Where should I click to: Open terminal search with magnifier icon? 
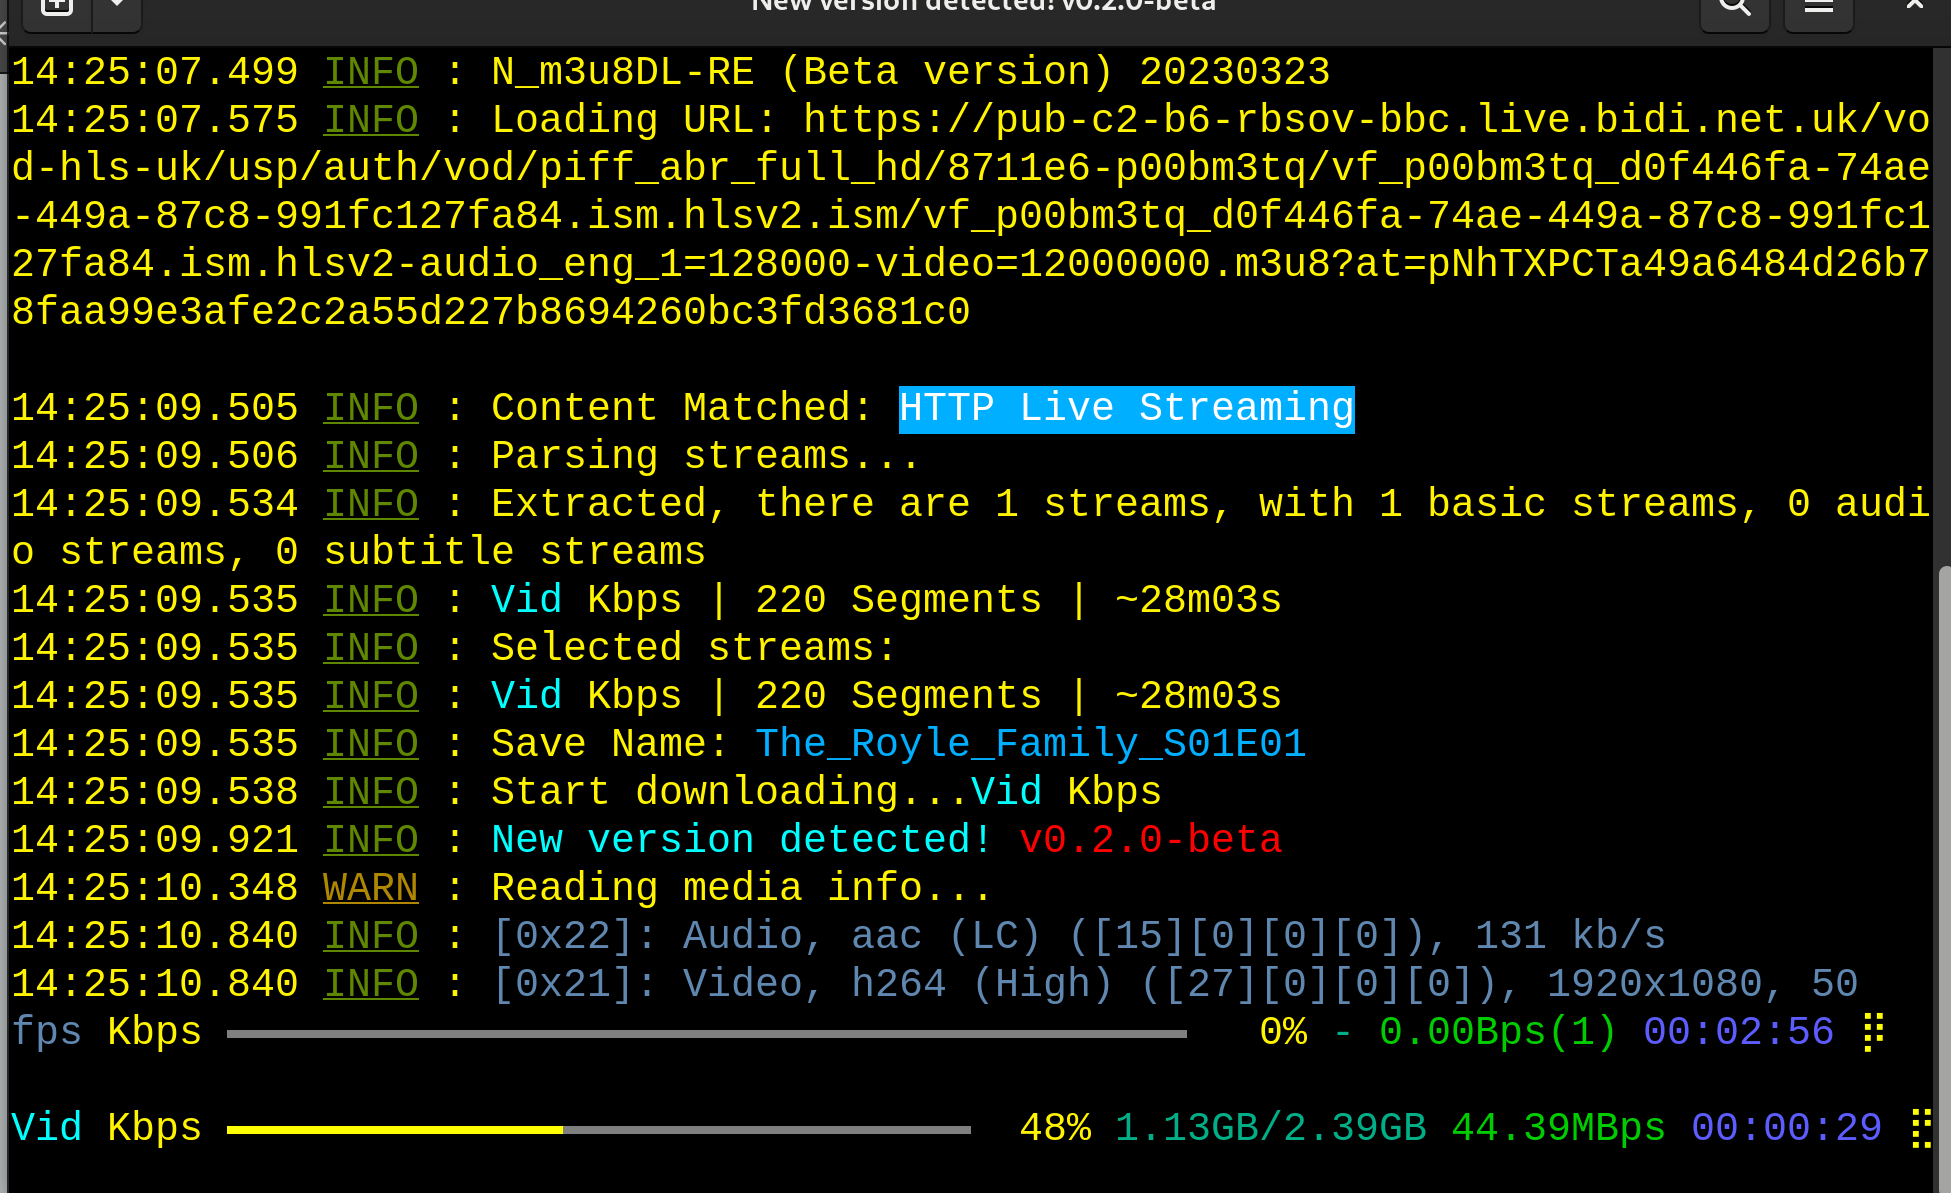coord(1735,8)
